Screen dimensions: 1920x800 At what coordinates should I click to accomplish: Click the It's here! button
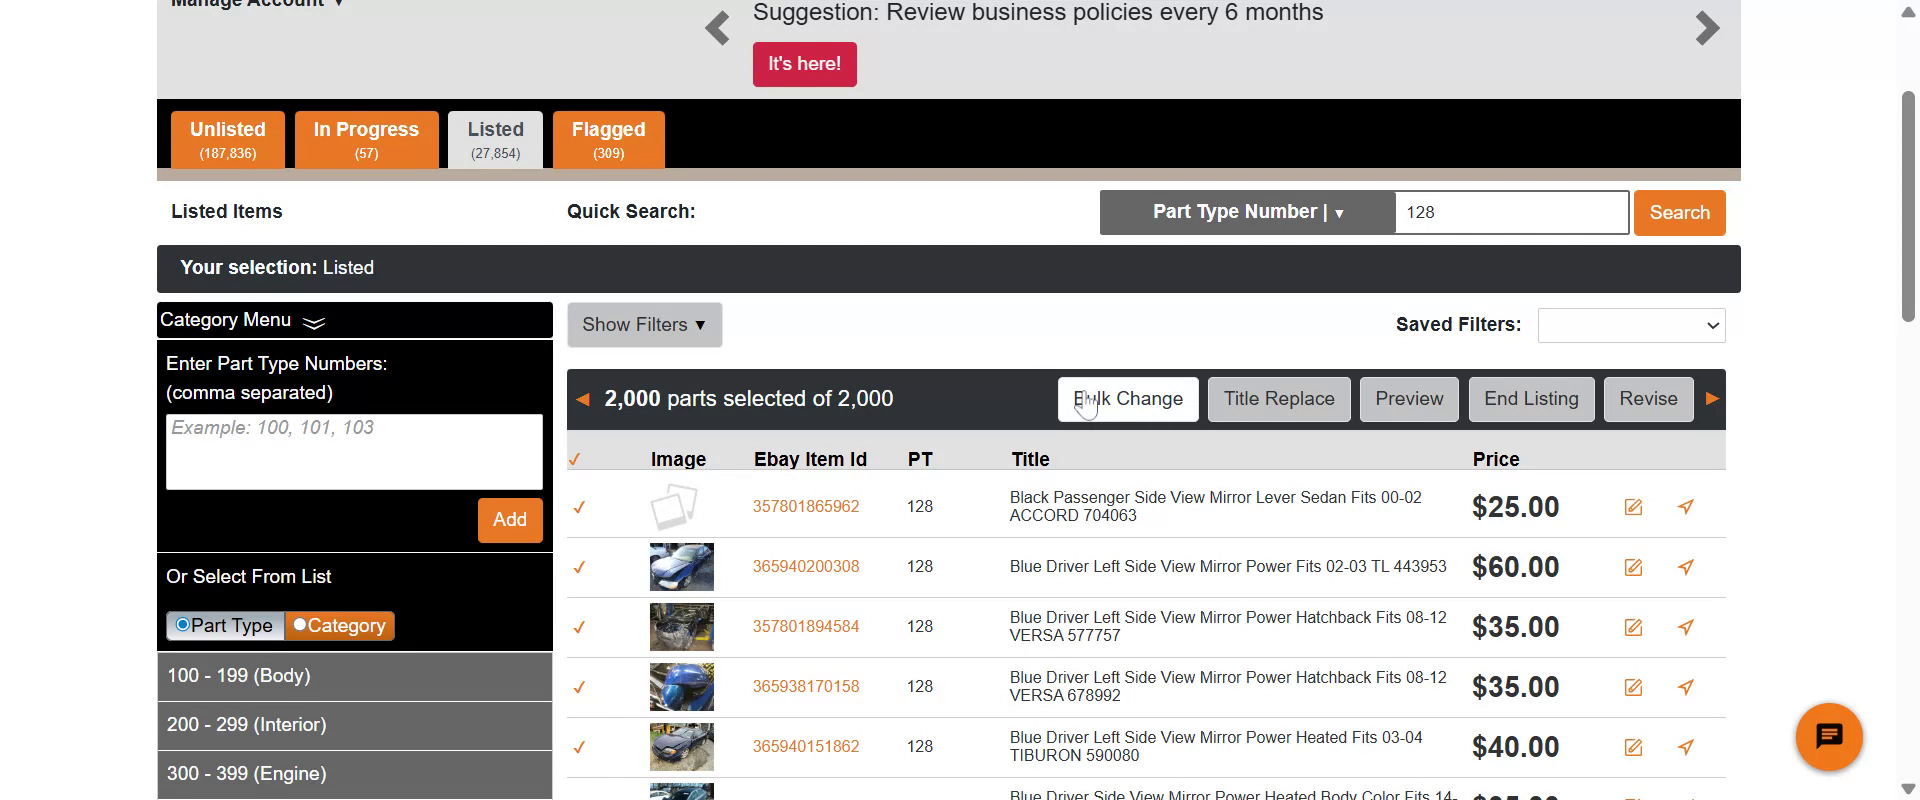805,64
